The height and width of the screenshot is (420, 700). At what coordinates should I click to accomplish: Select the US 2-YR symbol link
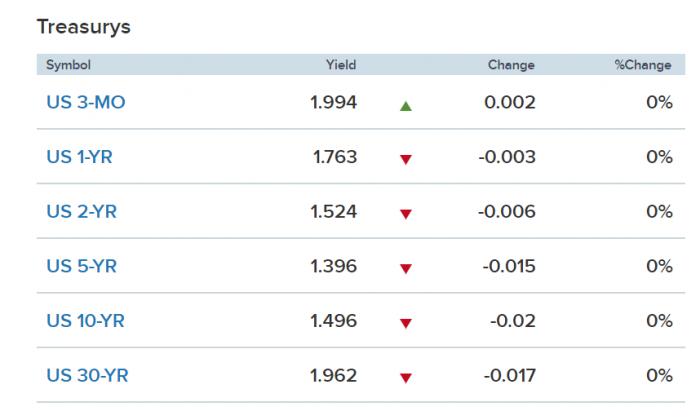point(82,212)
